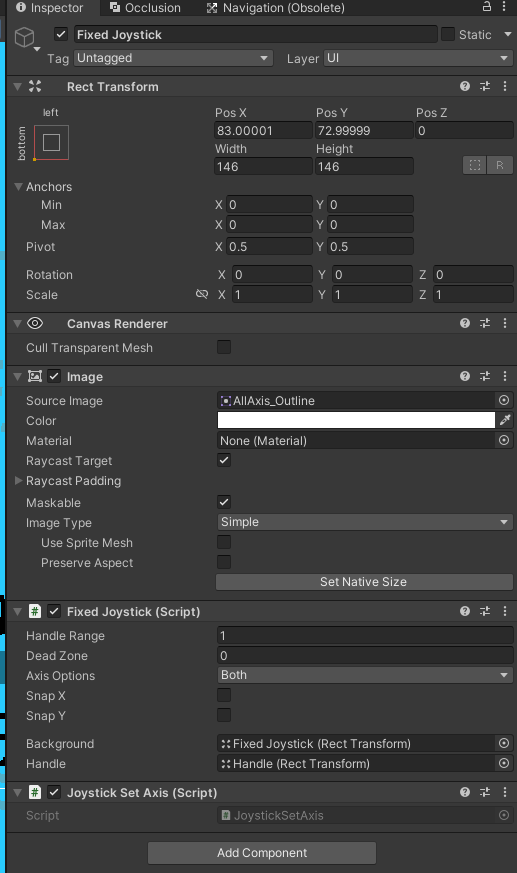This screenshot has height=873, width=517.
Task: Open Fixed Joystick script kebab menu
Action: [505, 611]
